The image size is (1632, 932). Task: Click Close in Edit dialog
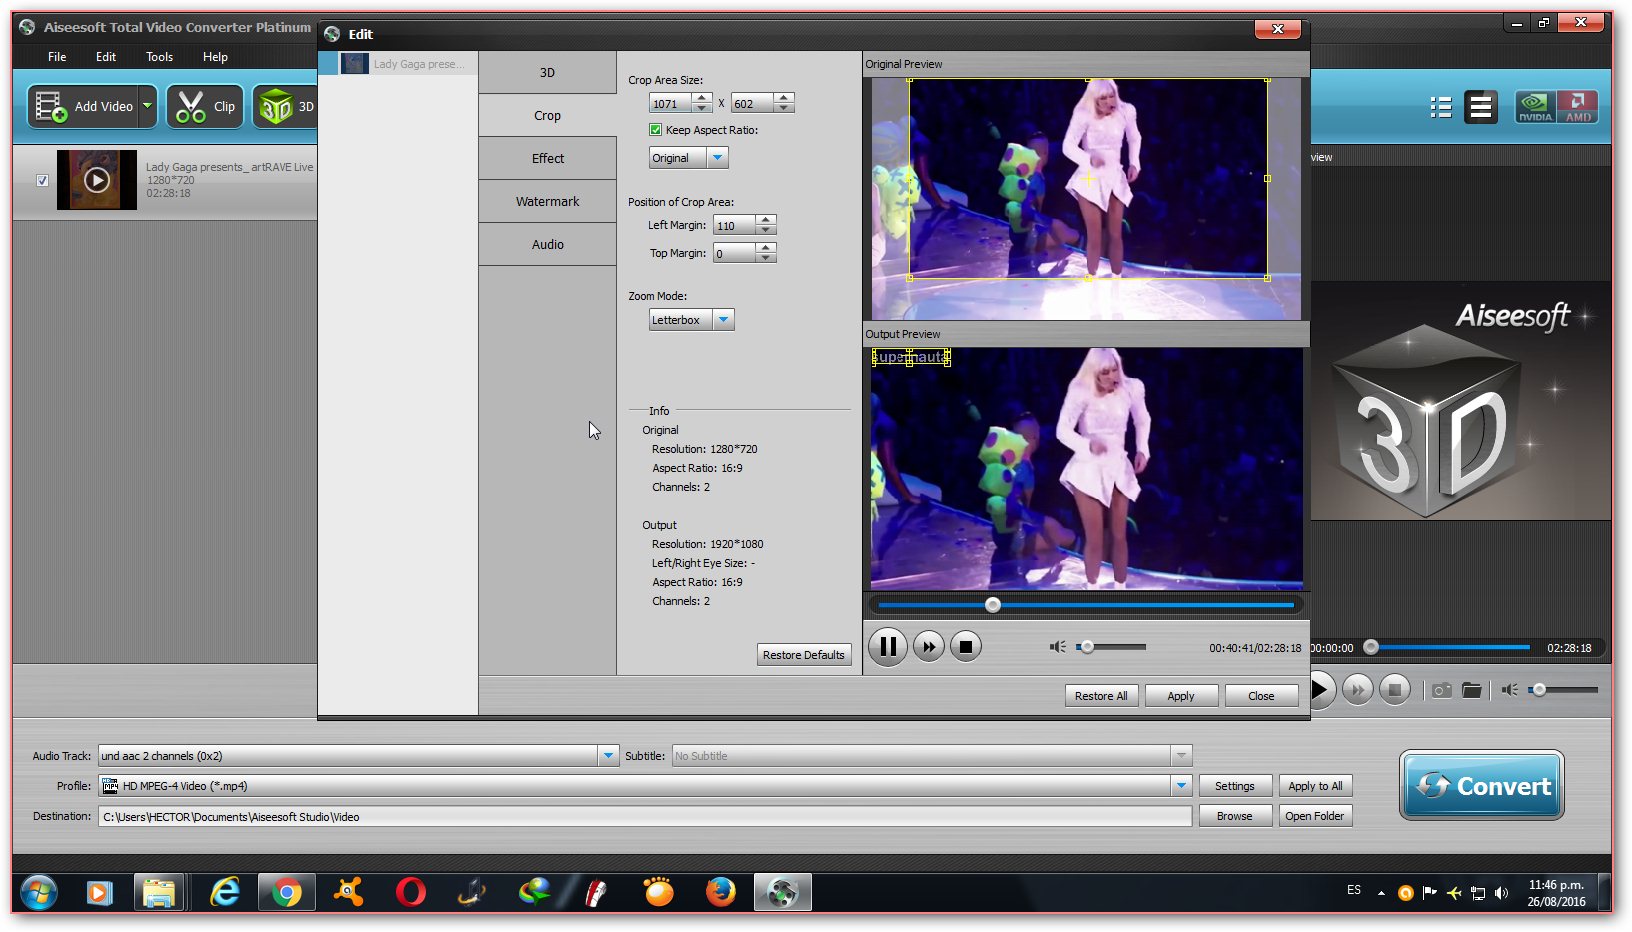(1261, 696)
